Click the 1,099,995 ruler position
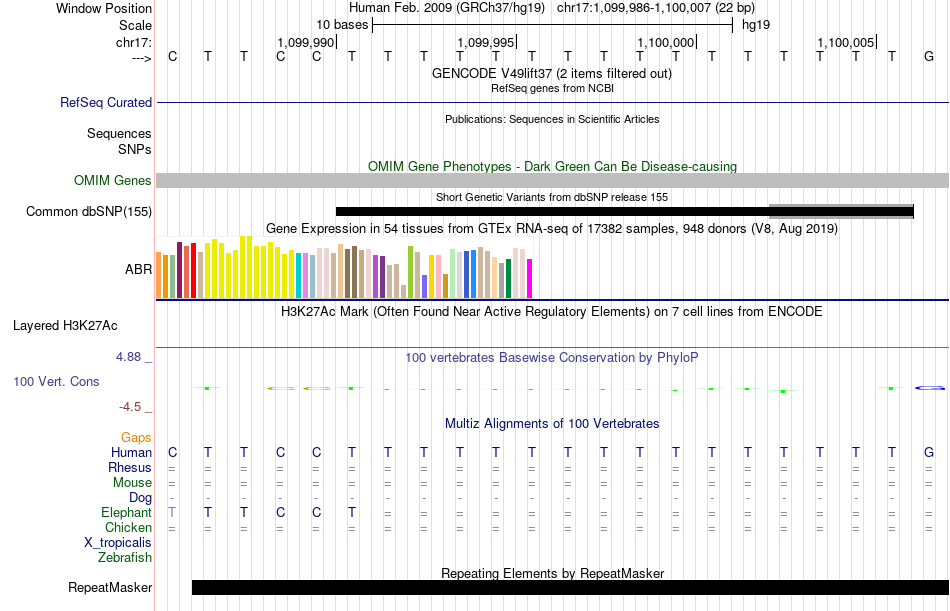 (x=485, y=43)
